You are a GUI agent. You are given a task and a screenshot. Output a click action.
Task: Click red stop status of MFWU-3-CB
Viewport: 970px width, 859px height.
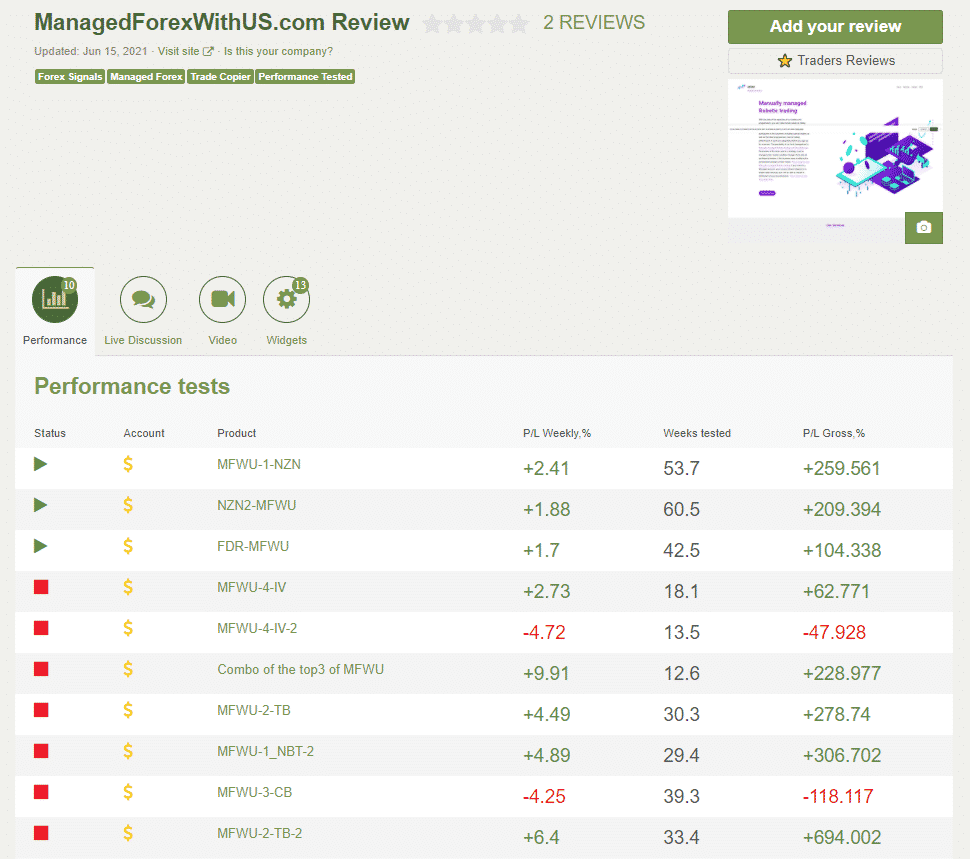pyautogui.click(x=41, y=792)
